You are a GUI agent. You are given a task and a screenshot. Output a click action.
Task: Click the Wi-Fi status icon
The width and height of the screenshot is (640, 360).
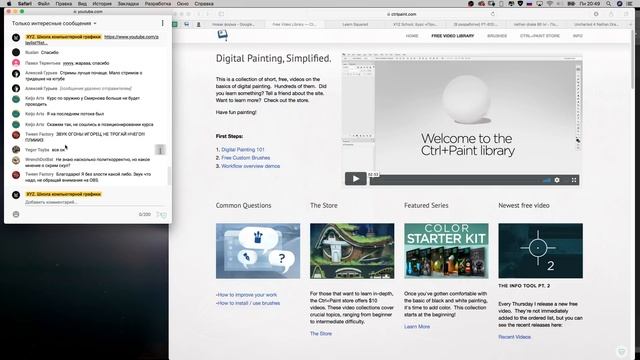click(550, 4)
